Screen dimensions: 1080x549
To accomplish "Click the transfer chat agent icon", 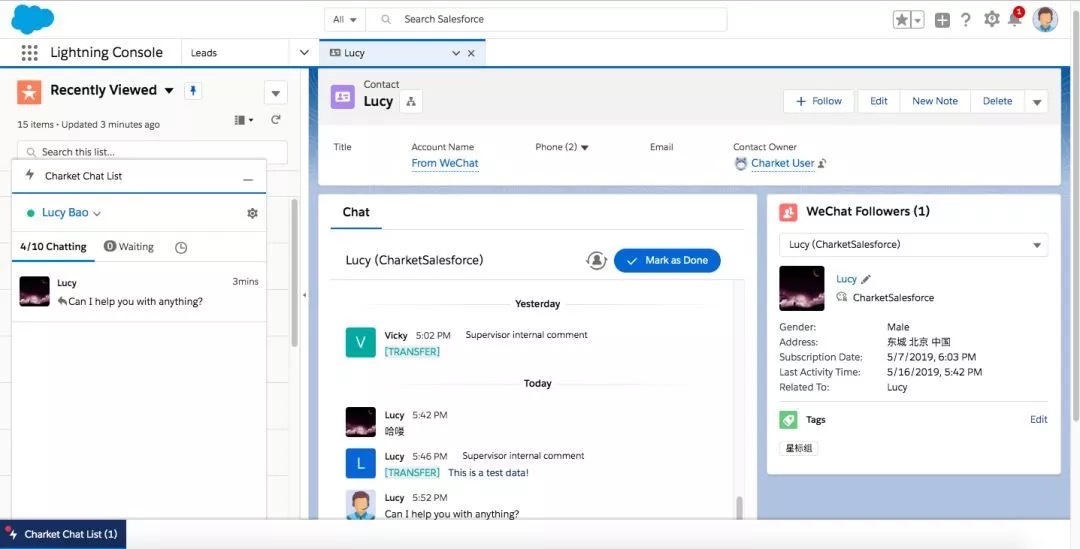I will coord(596,260).
